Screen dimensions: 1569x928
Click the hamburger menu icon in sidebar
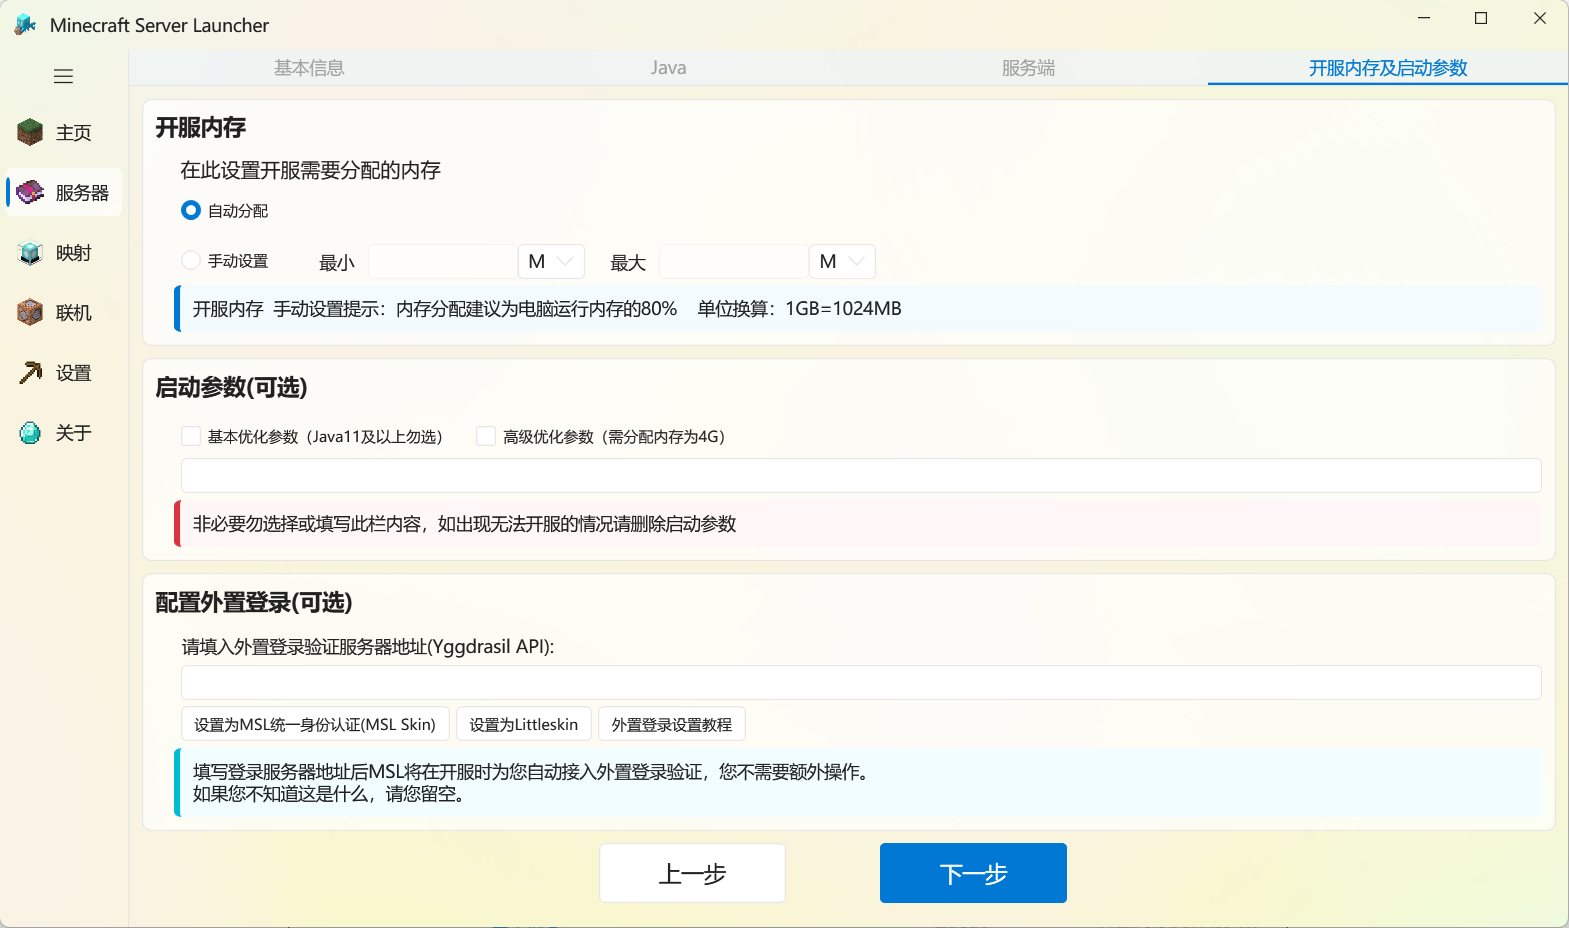(x=63, y=76)
